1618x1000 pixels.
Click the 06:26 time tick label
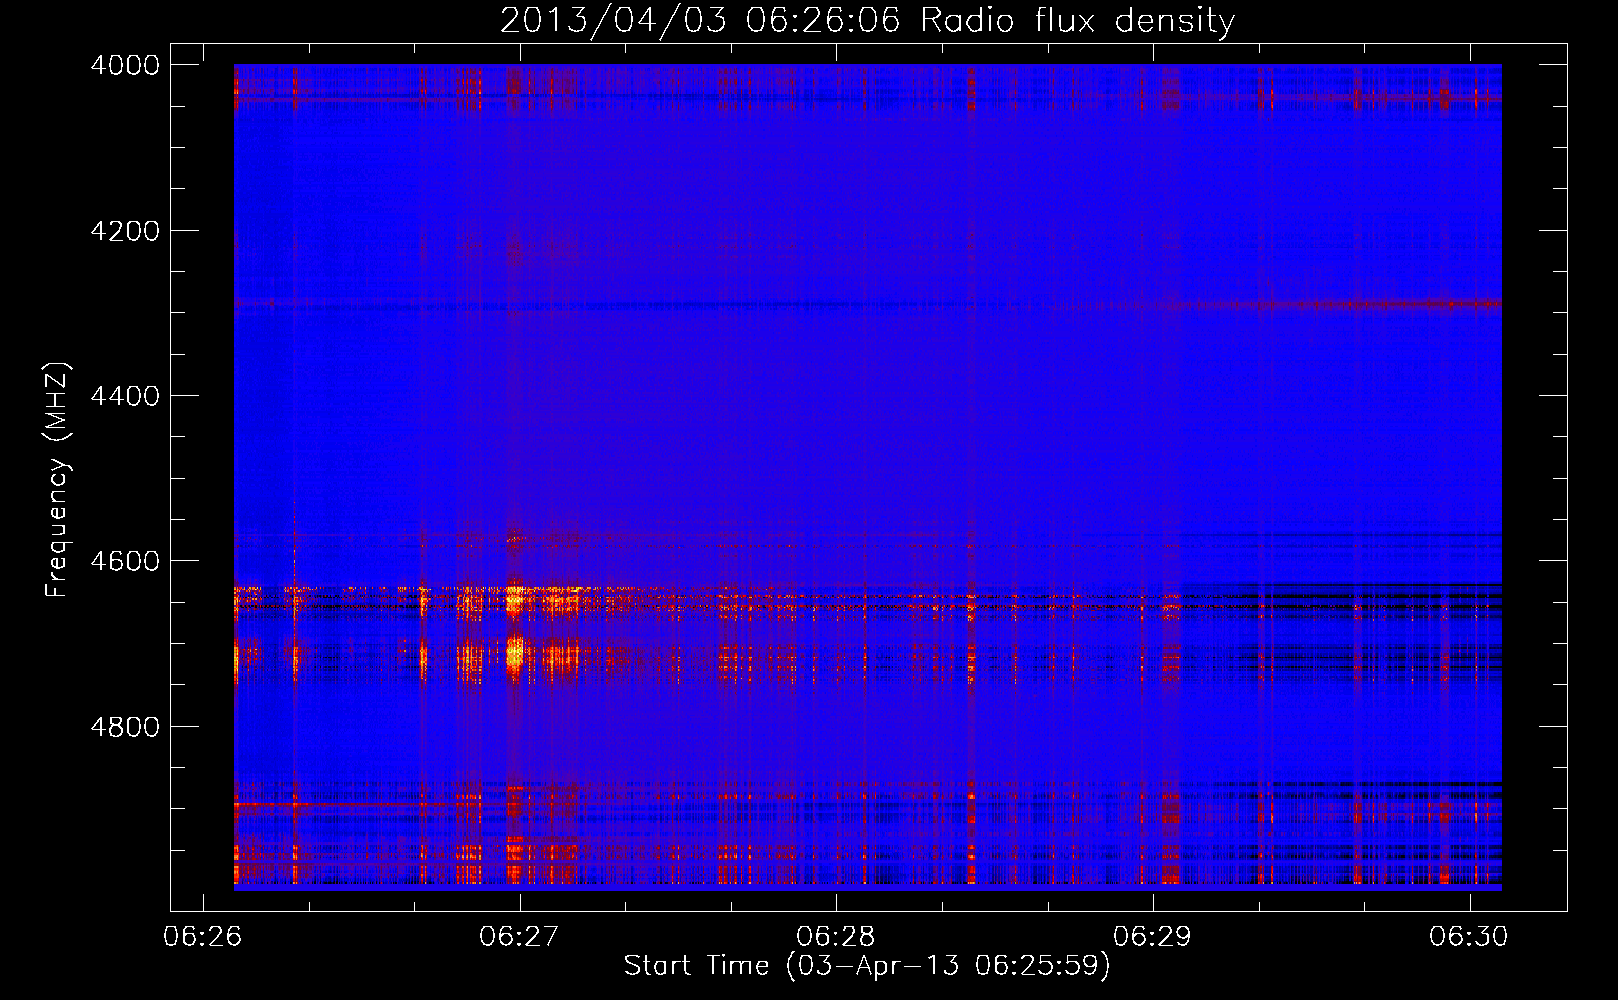click(x=203, y=937)
